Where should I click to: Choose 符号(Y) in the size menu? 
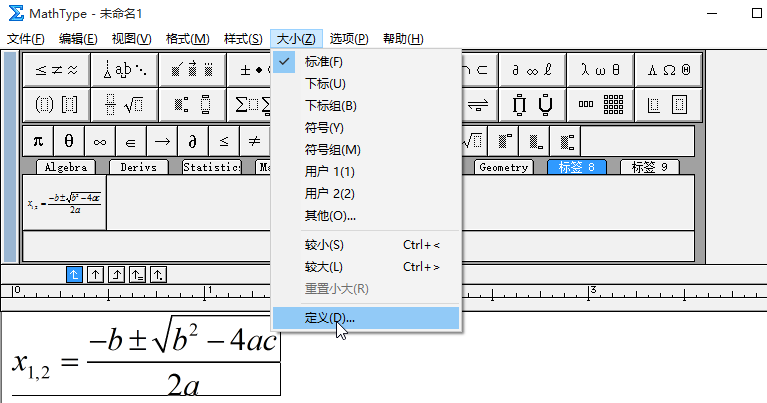(x=366, y=128)
